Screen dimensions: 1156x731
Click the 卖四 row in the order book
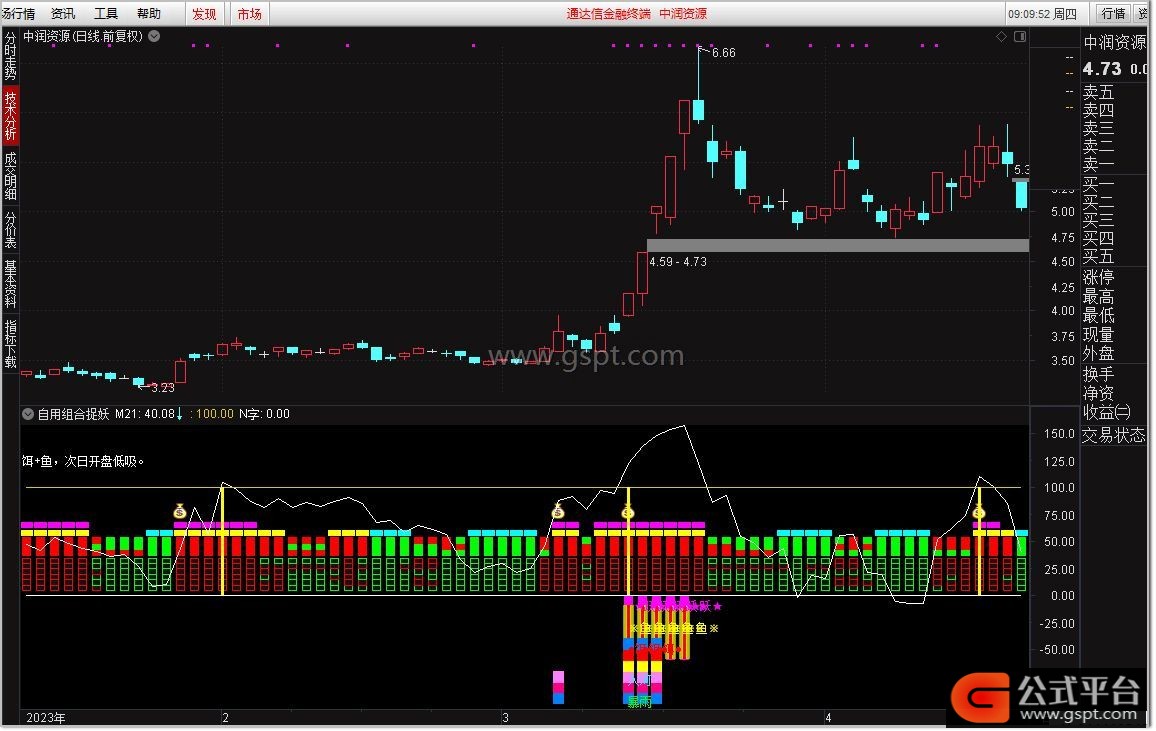pos(1098,111)
